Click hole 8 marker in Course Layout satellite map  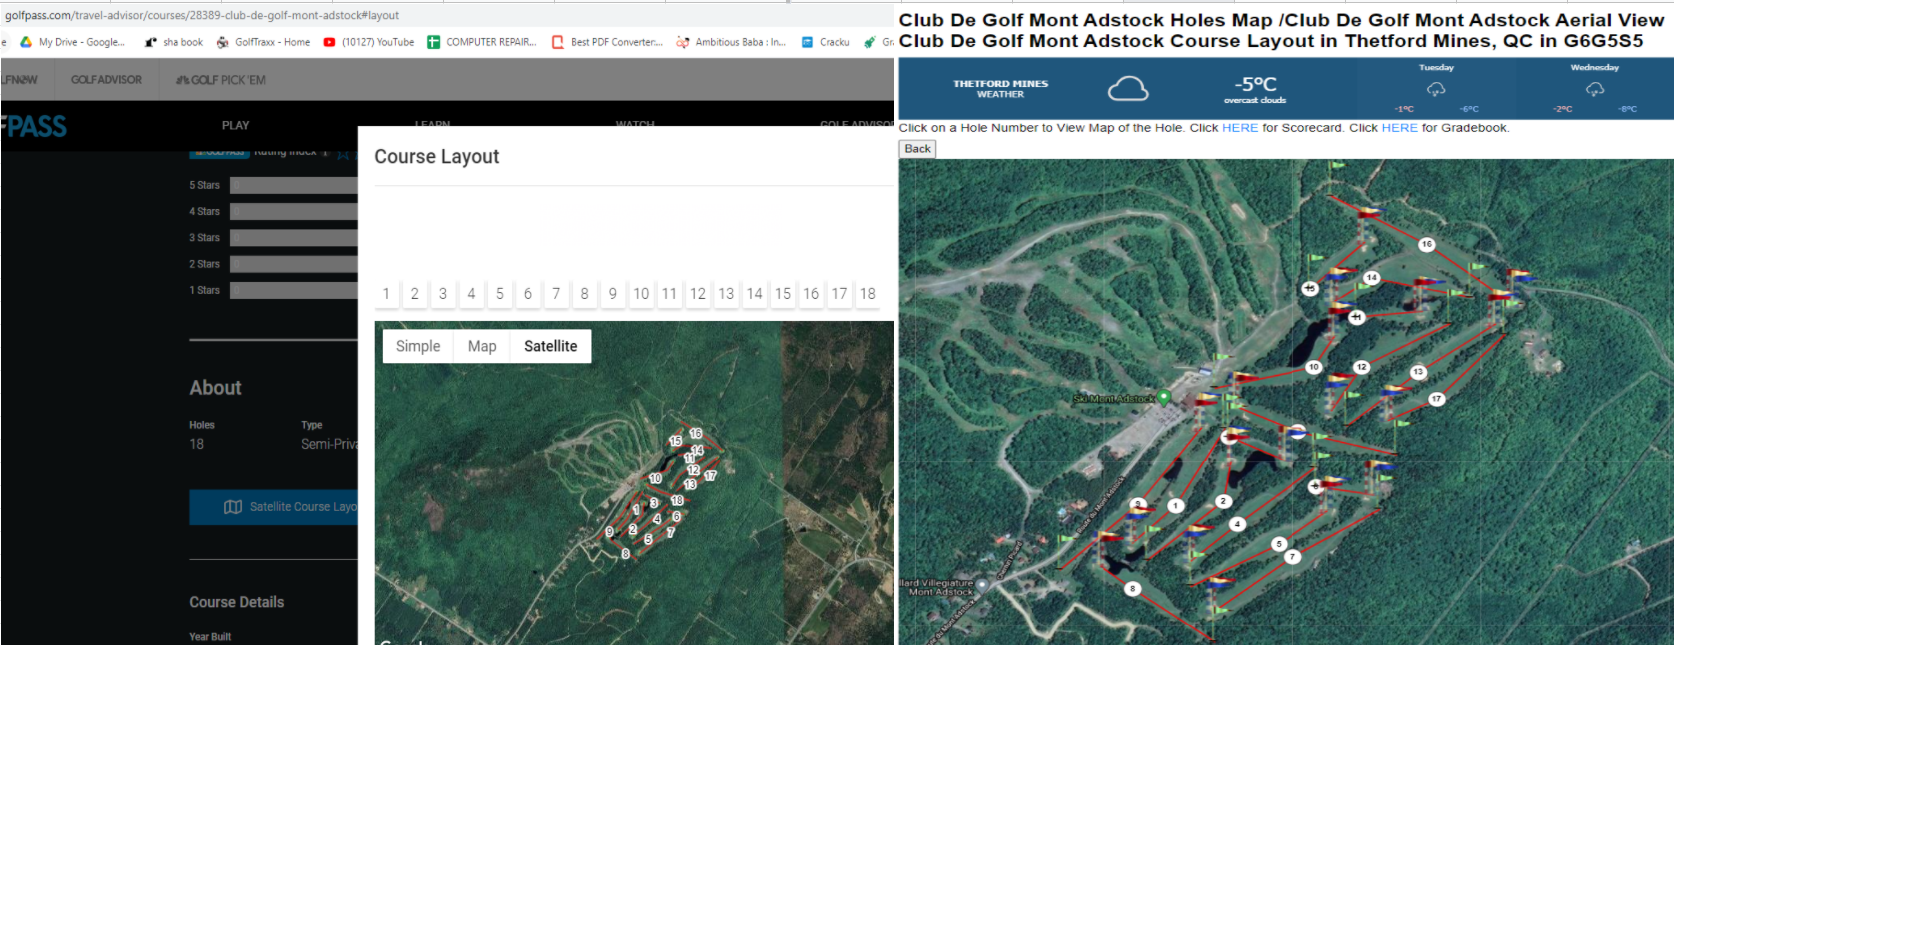[626, 554]
